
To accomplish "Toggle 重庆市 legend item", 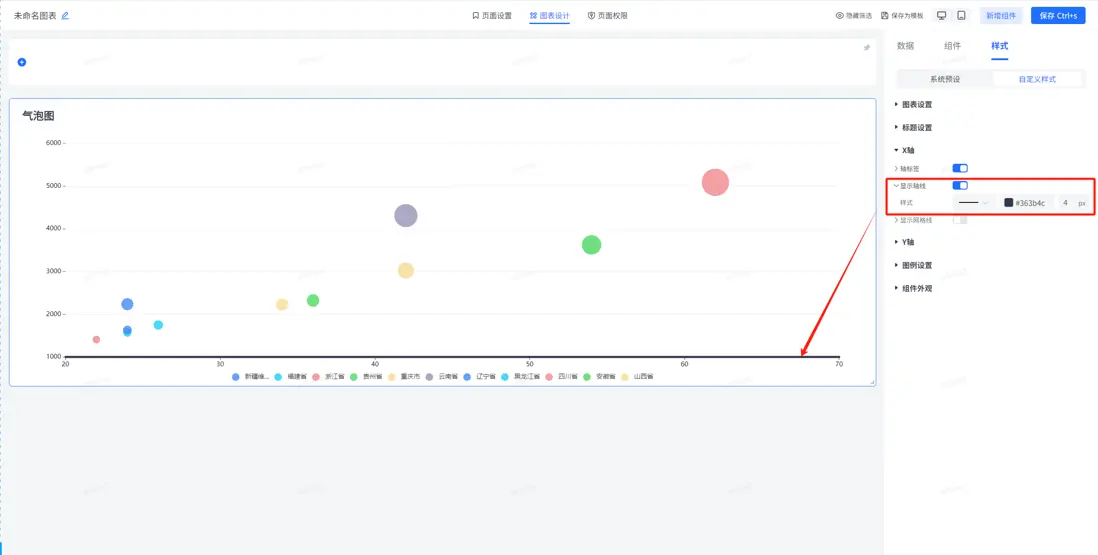I will [x=404, y=377].
